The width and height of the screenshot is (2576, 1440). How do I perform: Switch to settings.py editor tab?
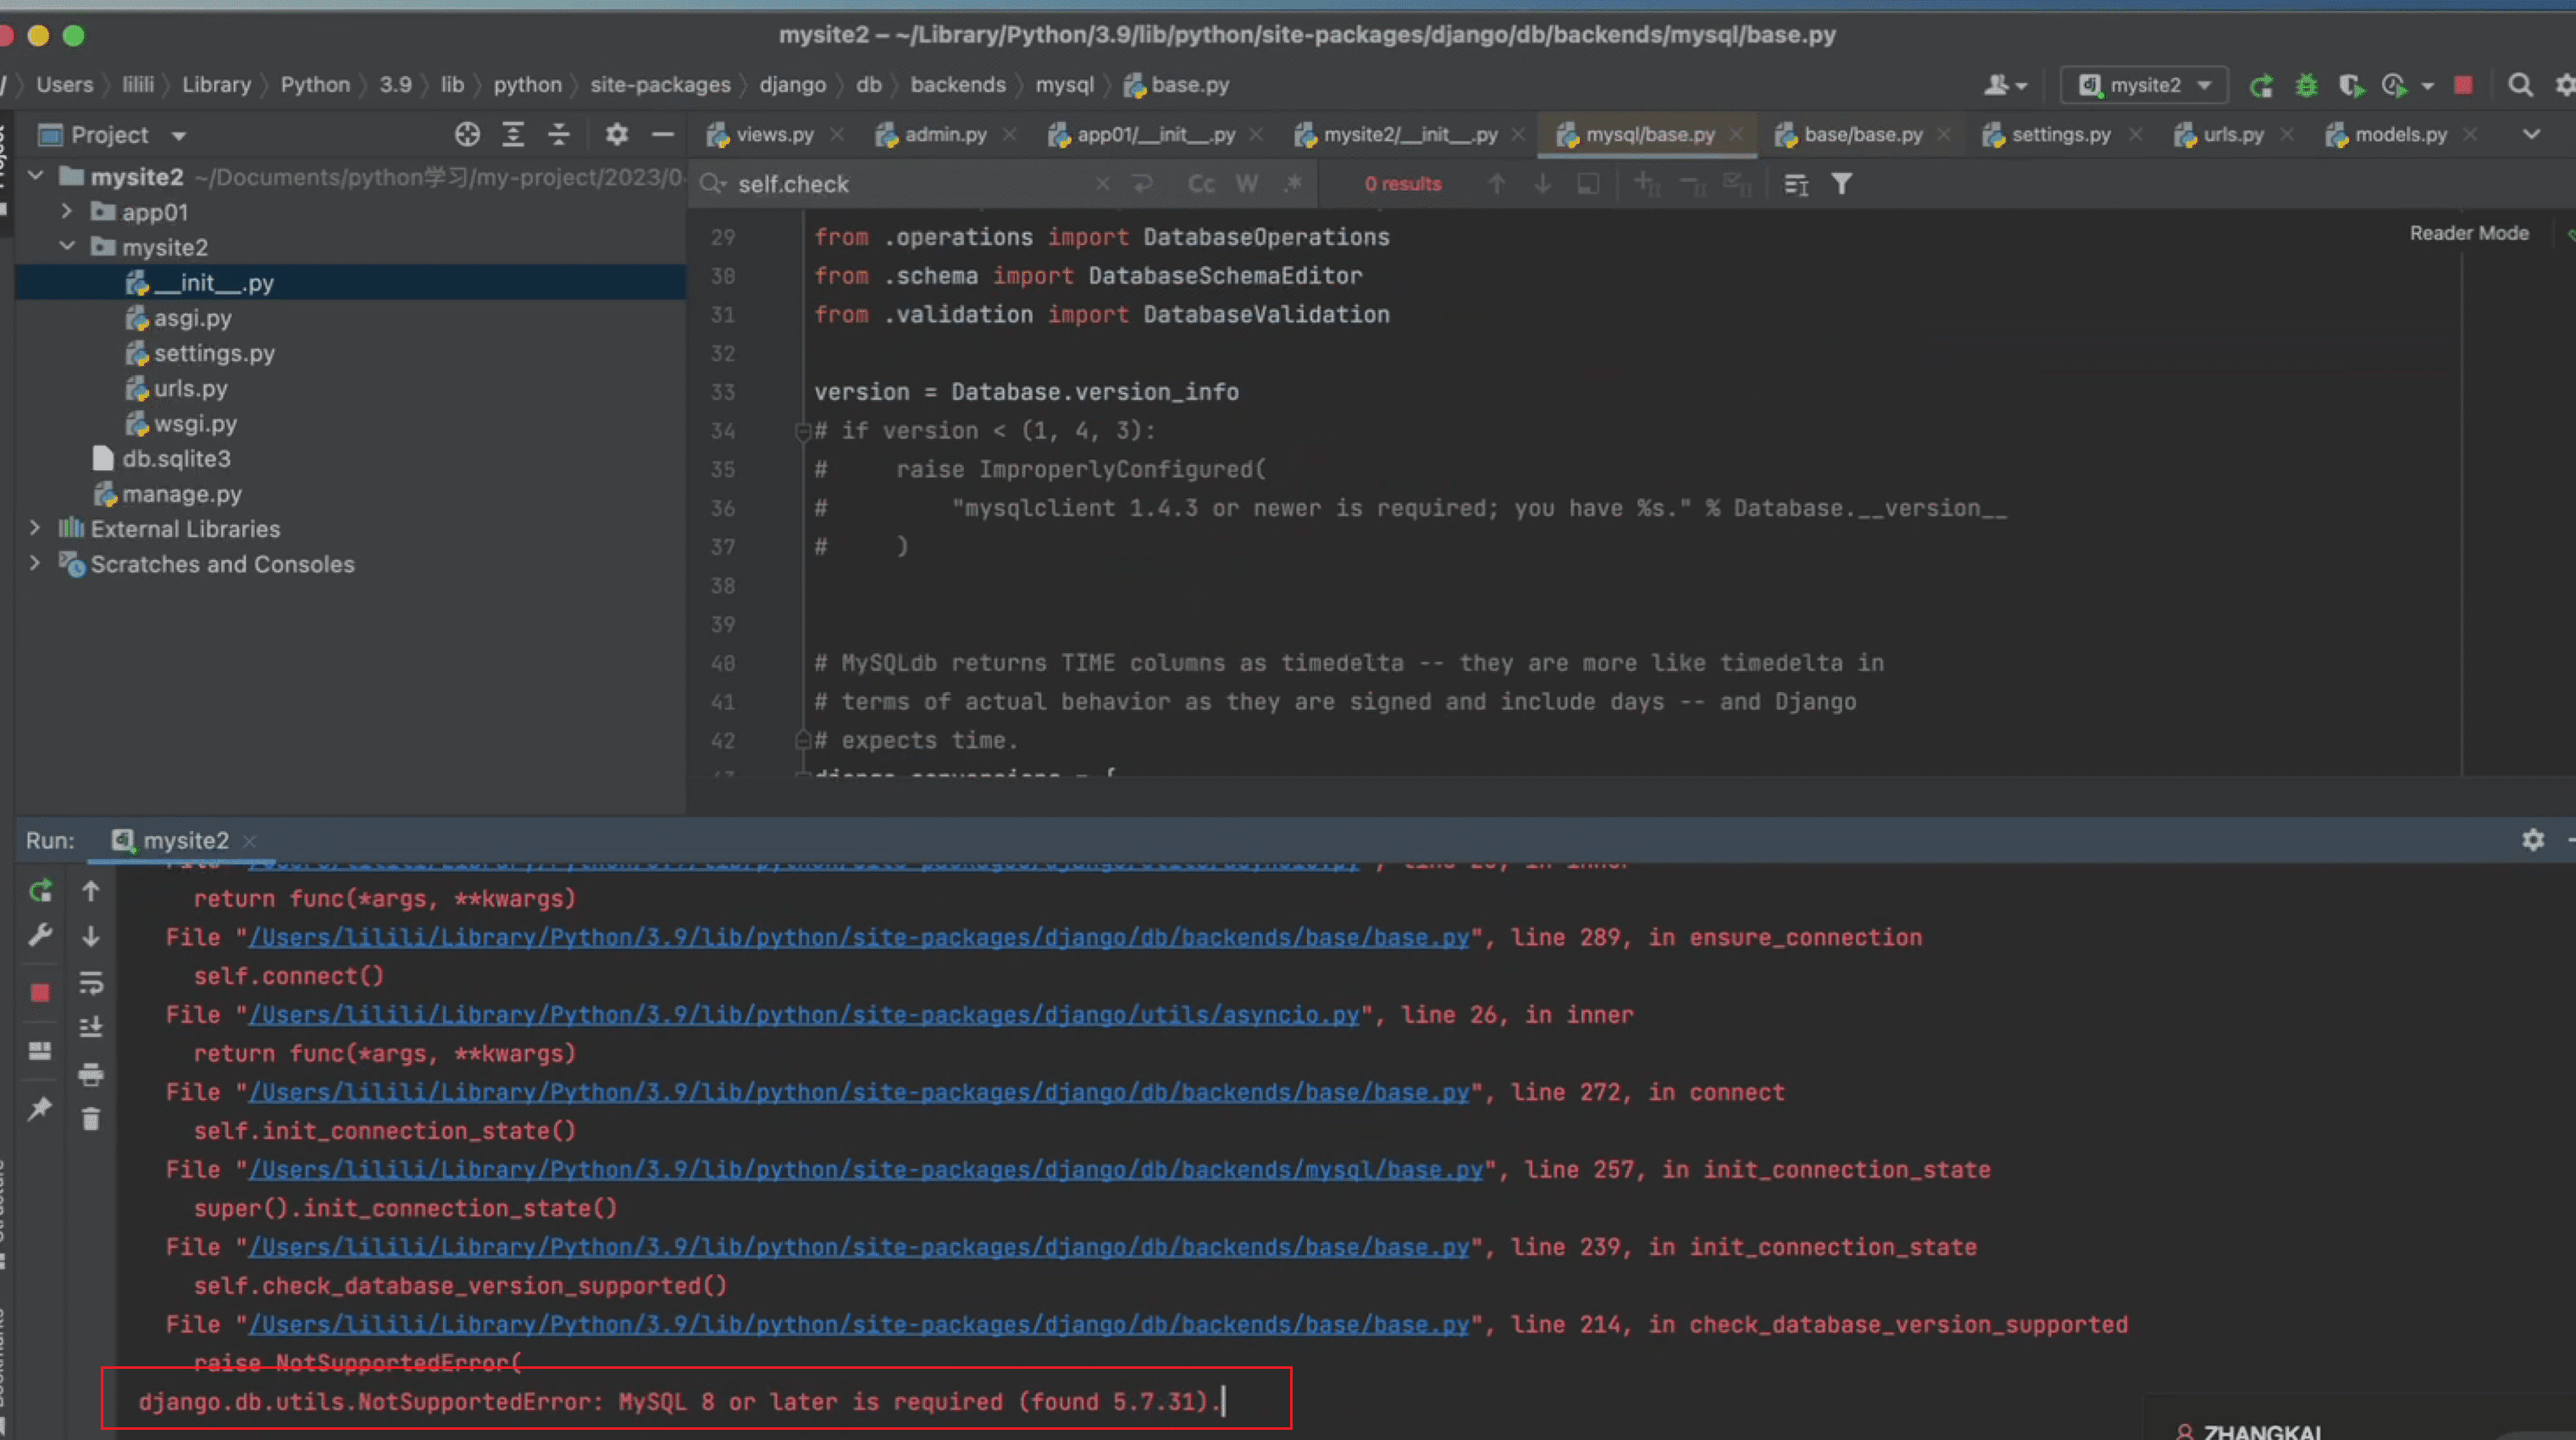tap(2060, 135)
